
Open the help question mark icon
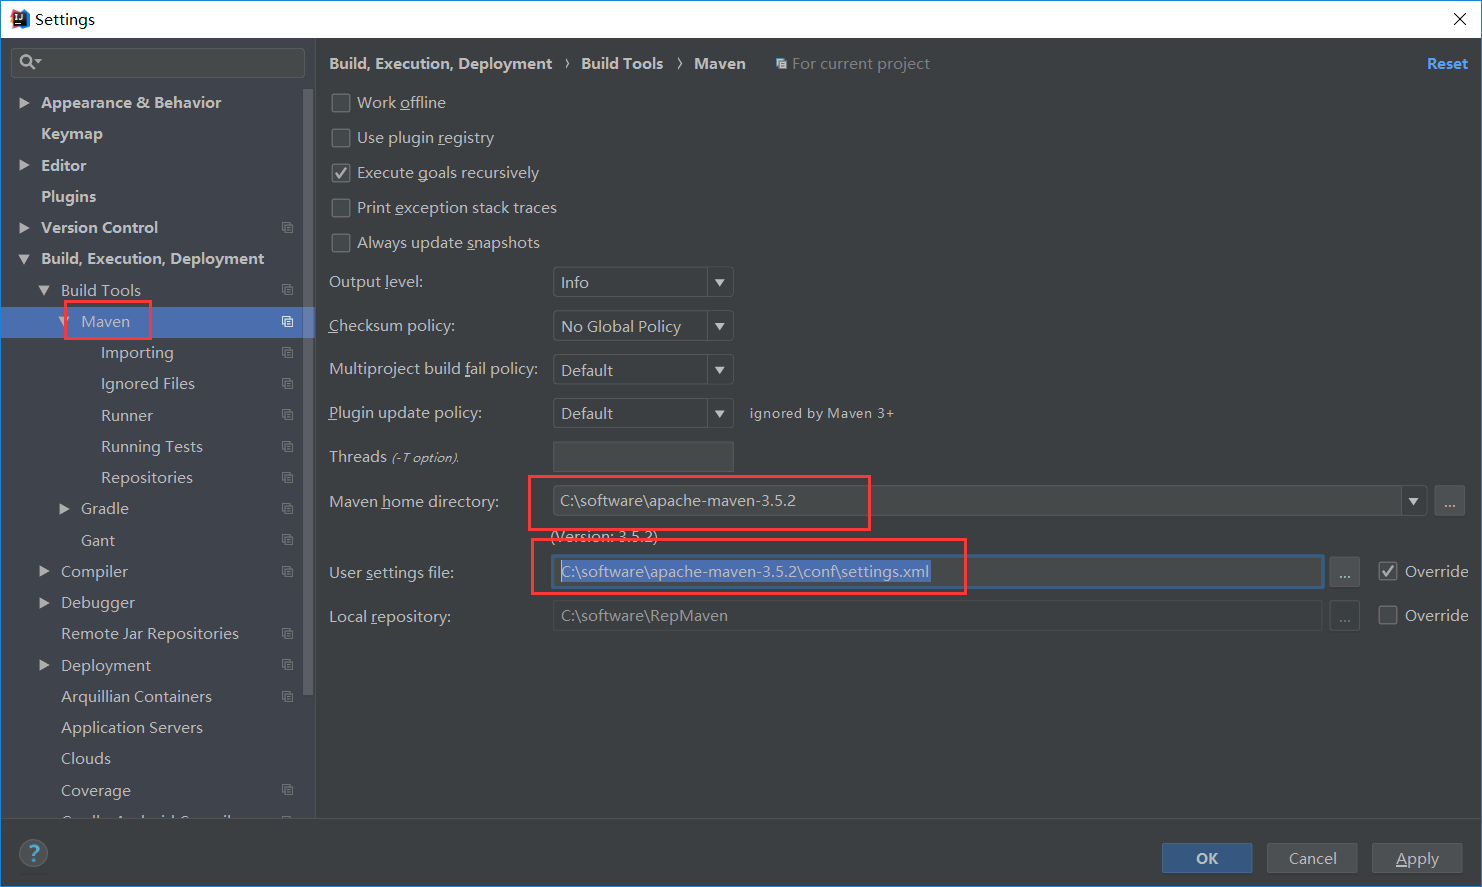[33, 853]
